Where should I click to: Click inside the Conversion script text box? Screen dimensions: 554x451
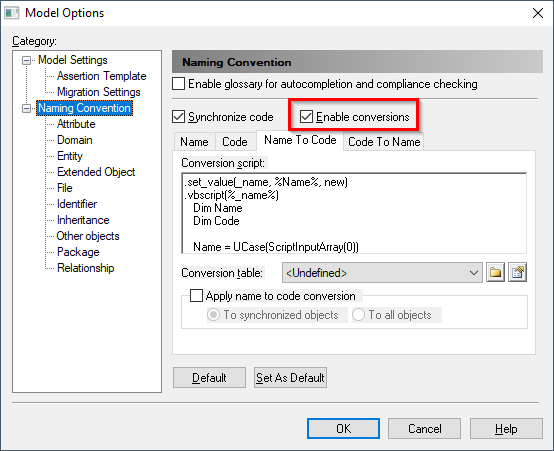click(x=354, y=213)
